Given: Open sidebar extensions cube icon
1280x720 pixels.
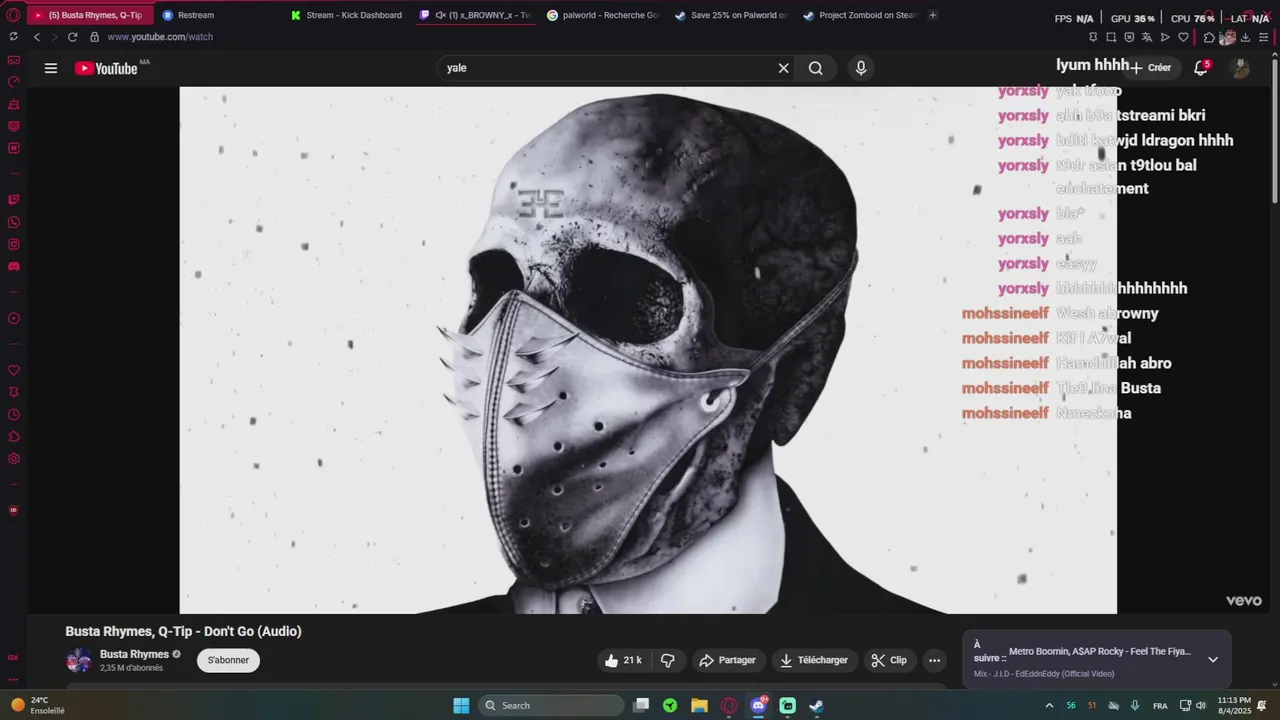Looking at the screenshot, I should tap(14, 436).
